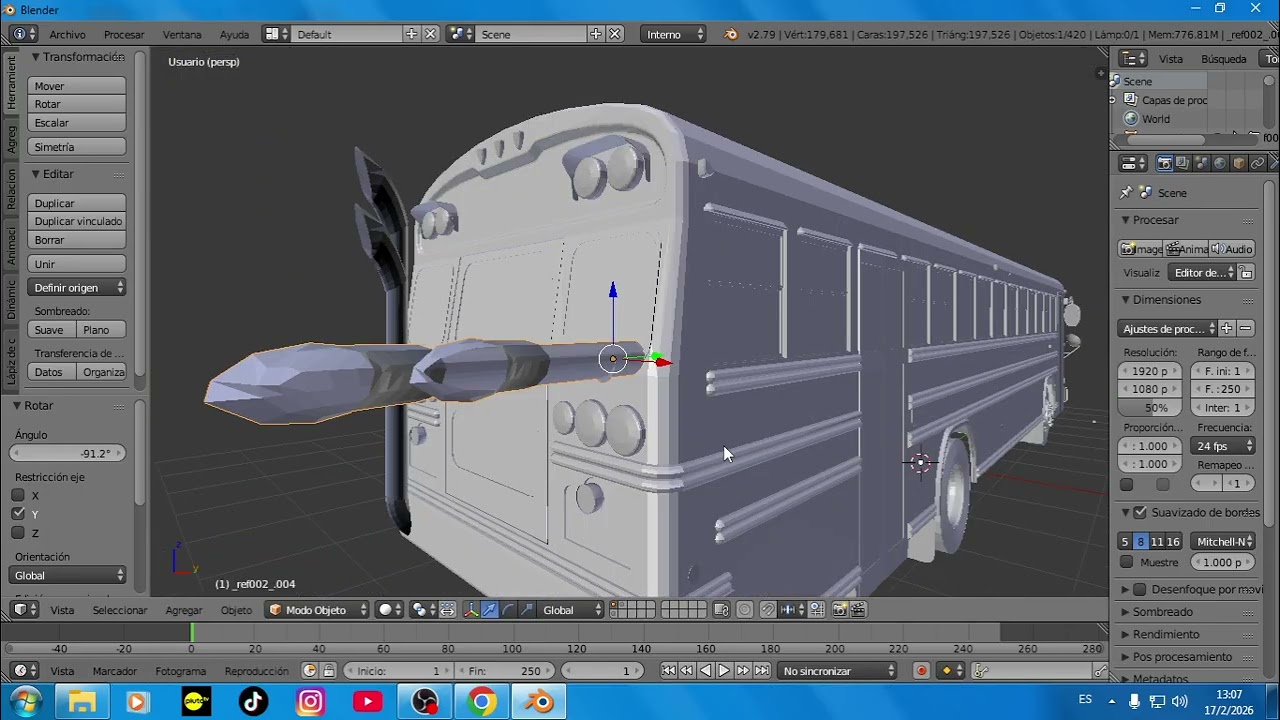Add a render preset with plus icon
This screenshot has width=1280, height=720.
tap(1227, 328)
